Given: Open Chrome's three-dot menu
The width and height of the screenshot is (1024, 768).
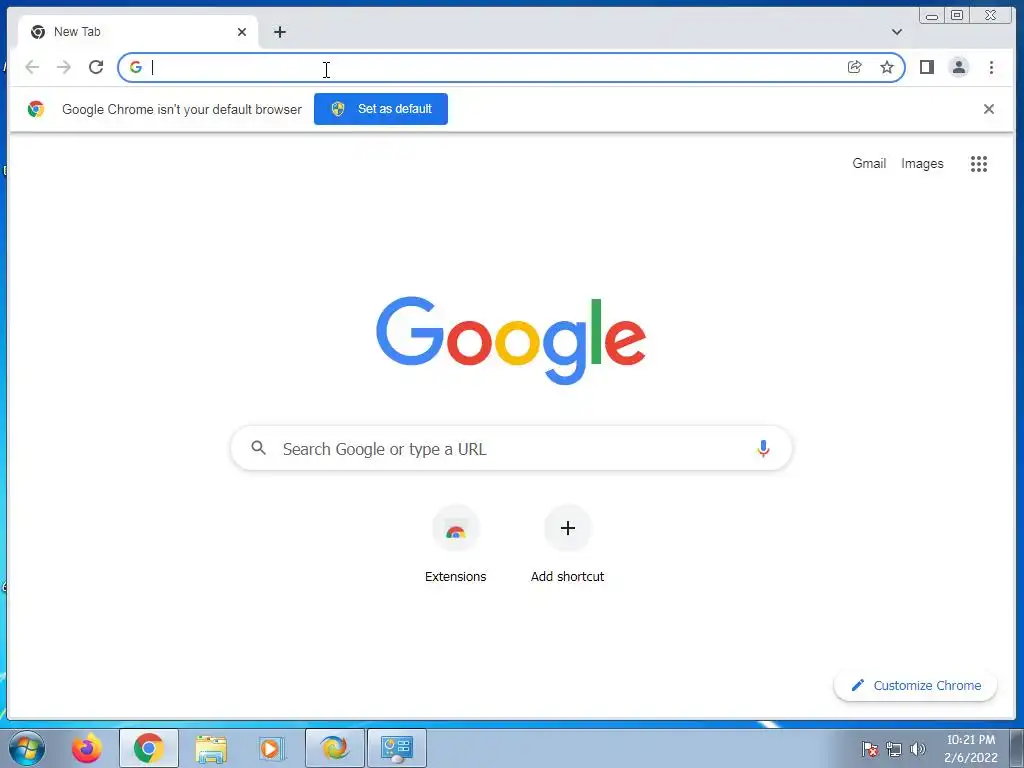Looking at the screenshot, I should pyautogui.click(x=991, y=67).
